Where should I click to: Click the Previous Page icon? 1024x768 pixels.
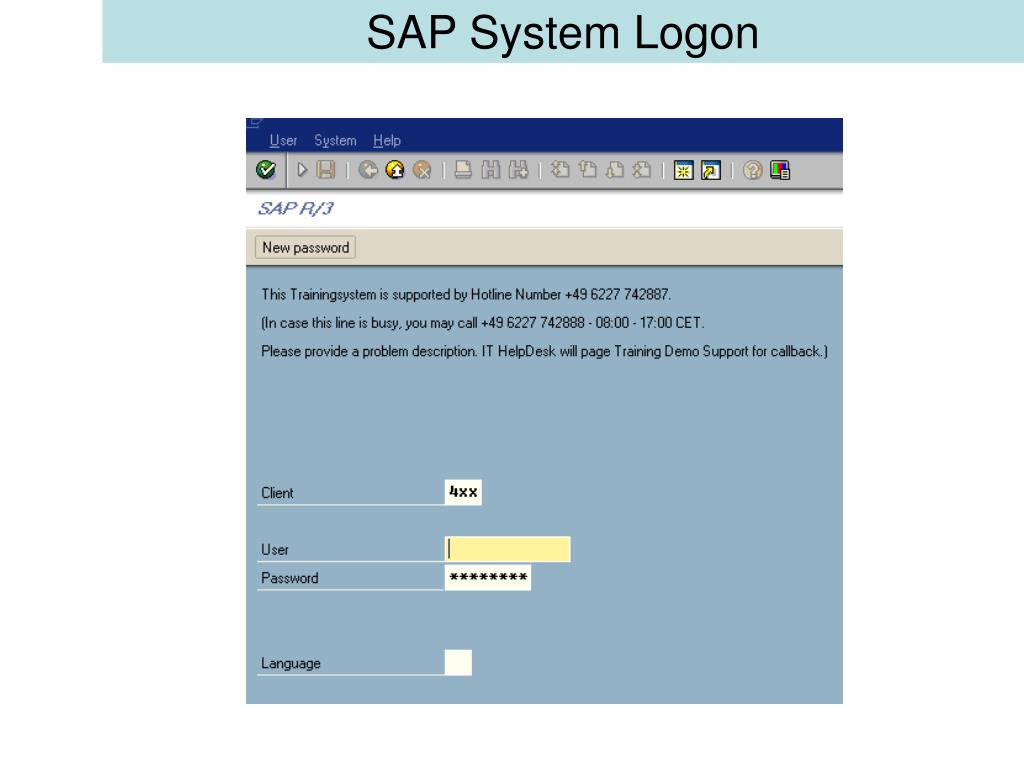[x=588, y=170]
